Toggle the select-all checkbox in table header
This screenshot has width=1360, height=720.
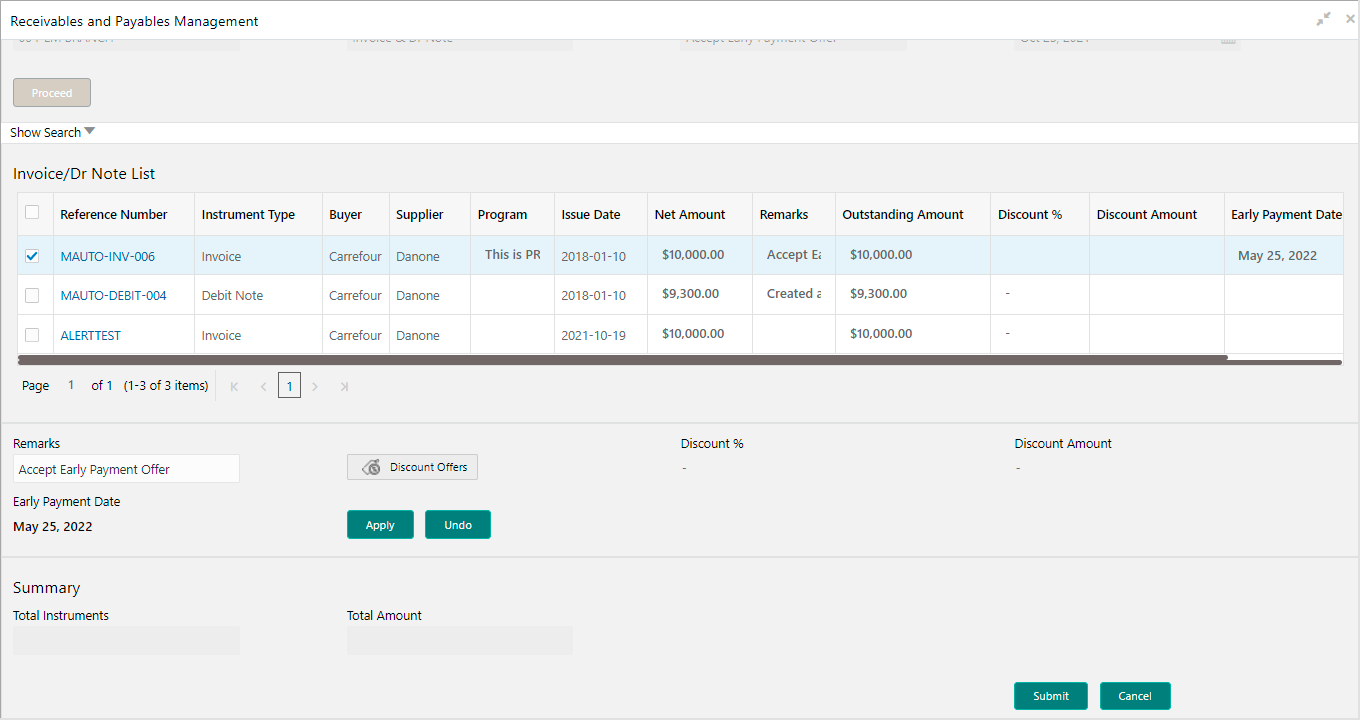pyautogui.click(x=32, y=212)
